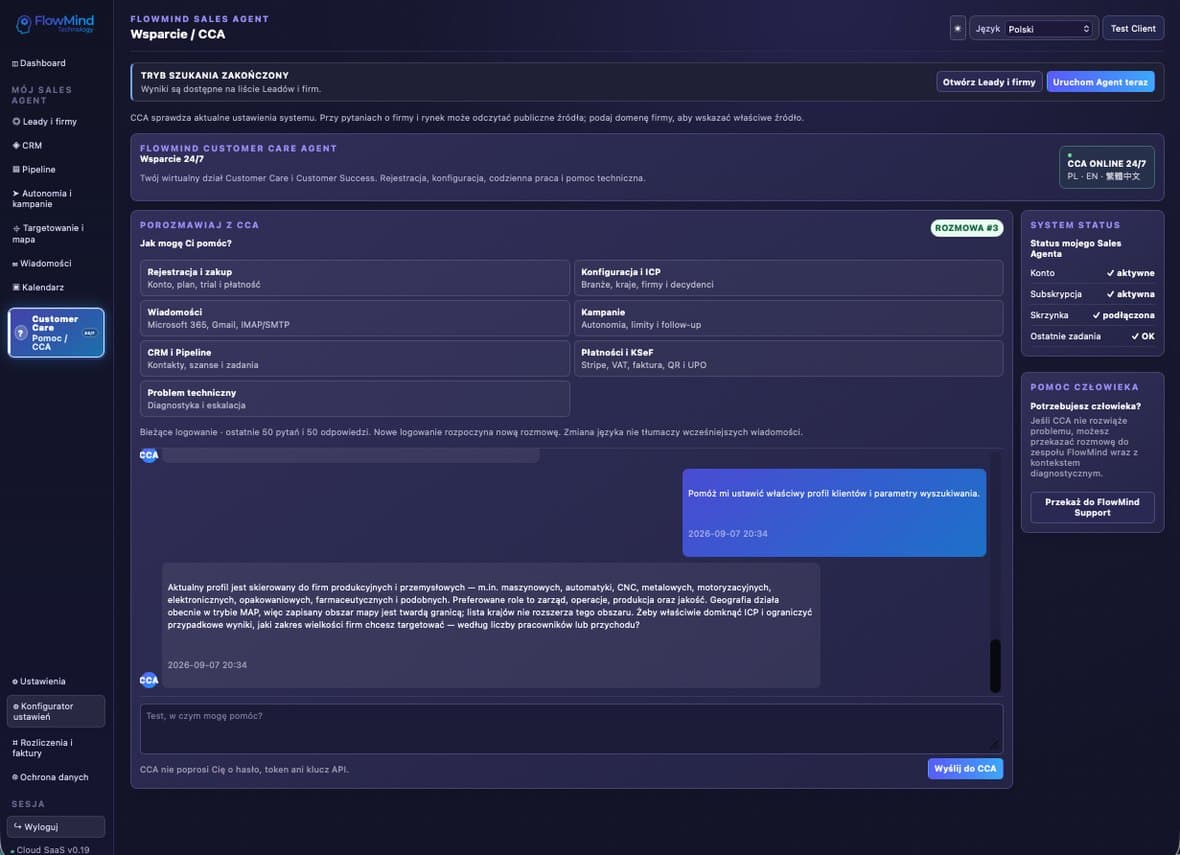Select the Rejestracja i zakup topic card
The image size is (1180, 855).
pos(354,278)
